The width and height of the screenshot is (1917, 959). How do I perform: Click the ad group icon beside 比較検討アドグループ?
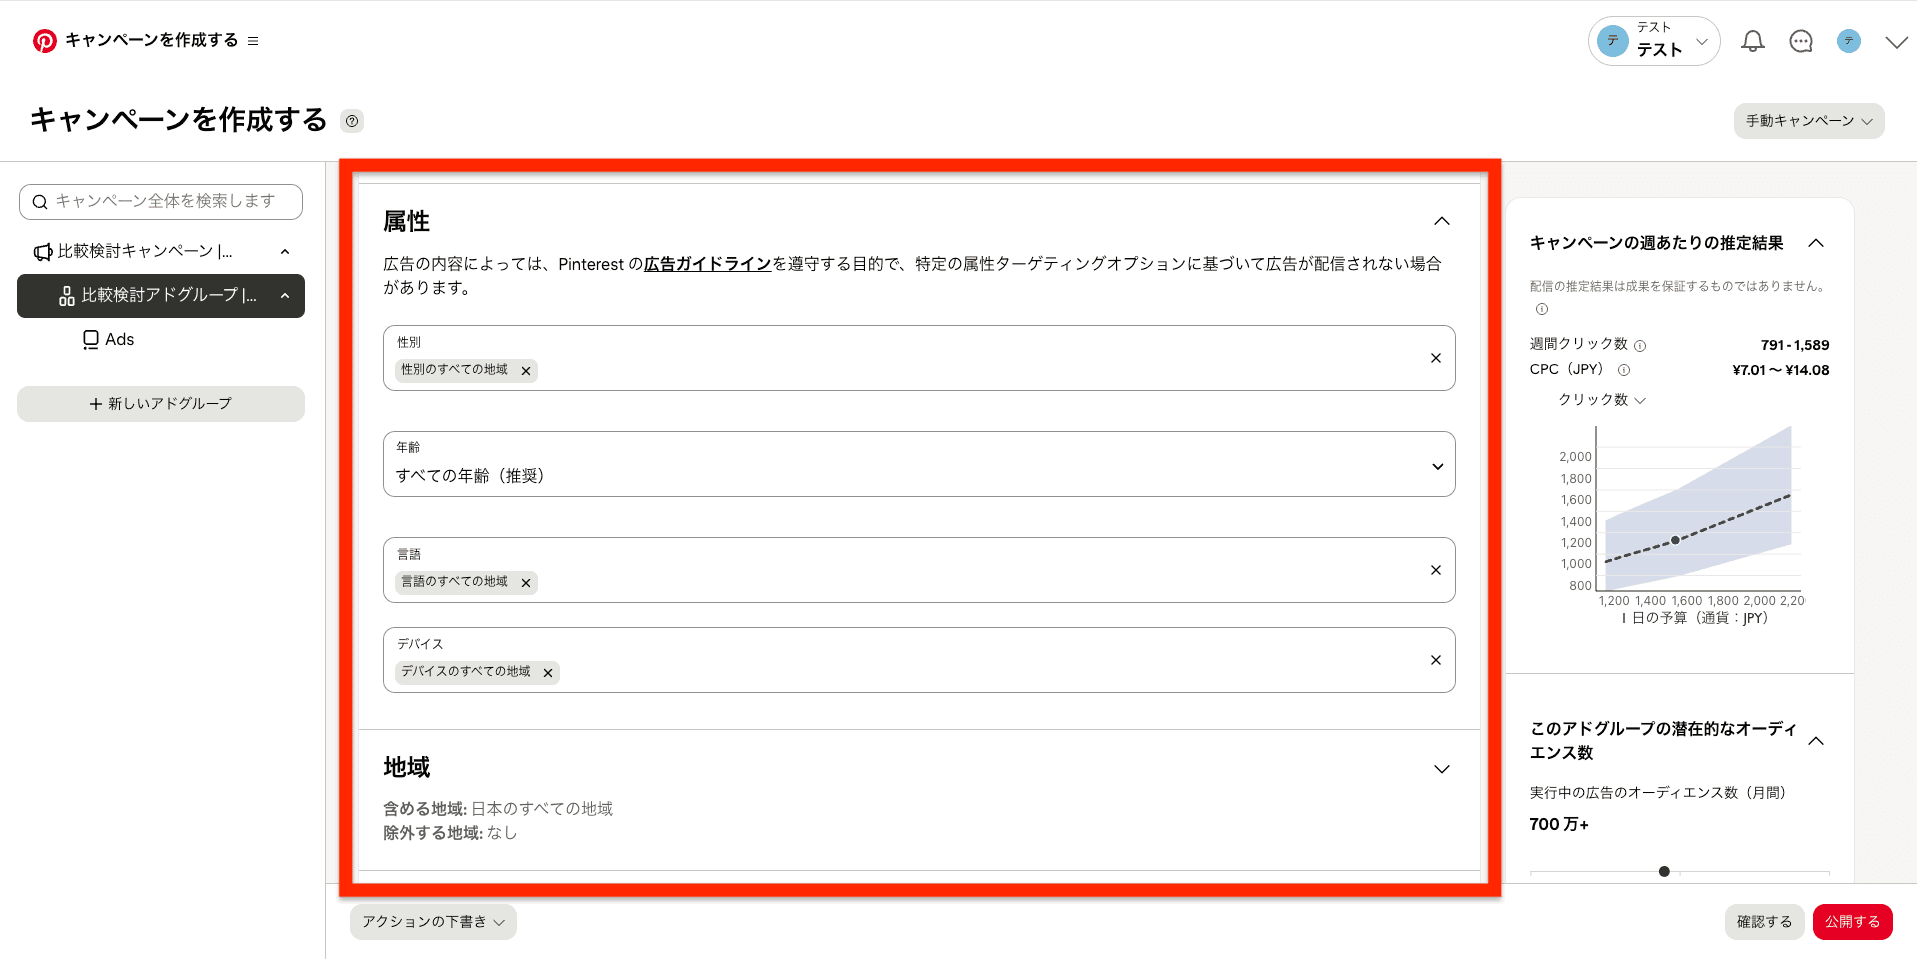pyautogui.click(x=67, y=296)
